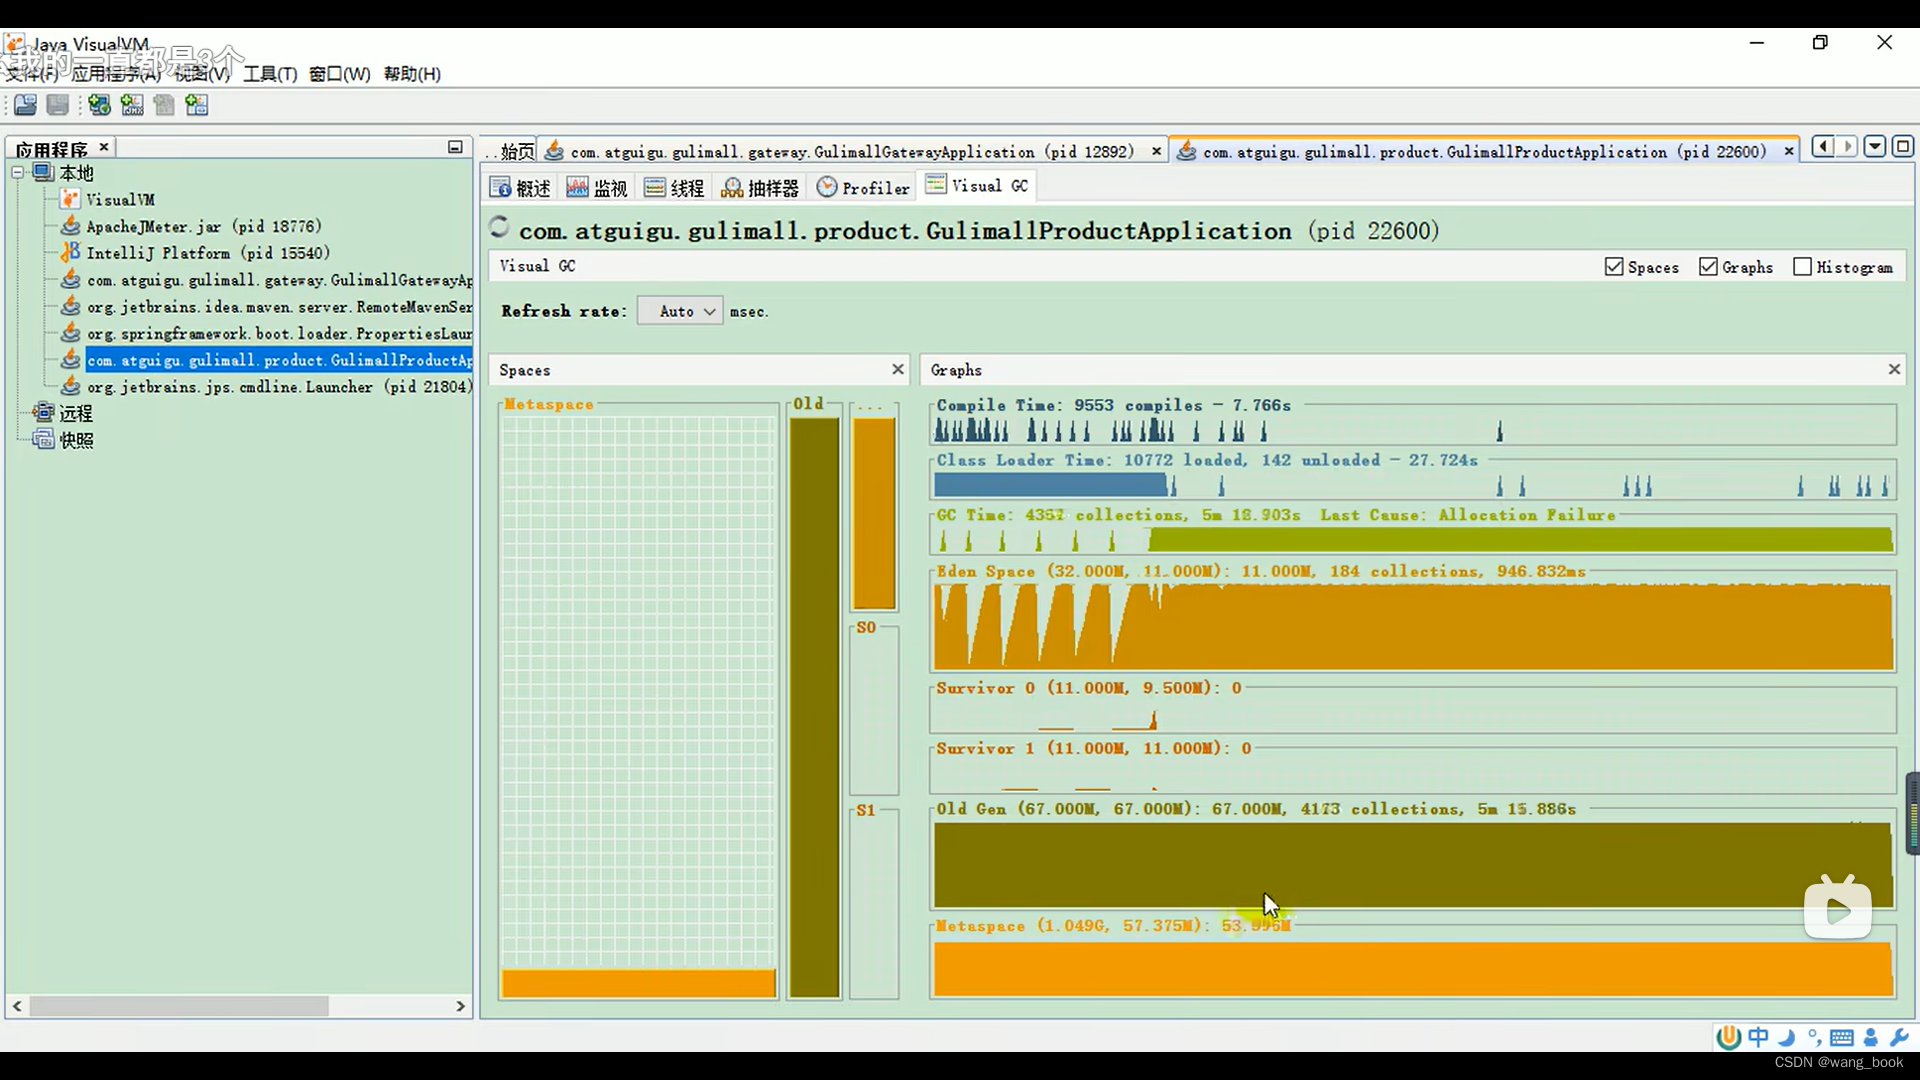Show previous tabs with left arrow

tap(1823, 147)
